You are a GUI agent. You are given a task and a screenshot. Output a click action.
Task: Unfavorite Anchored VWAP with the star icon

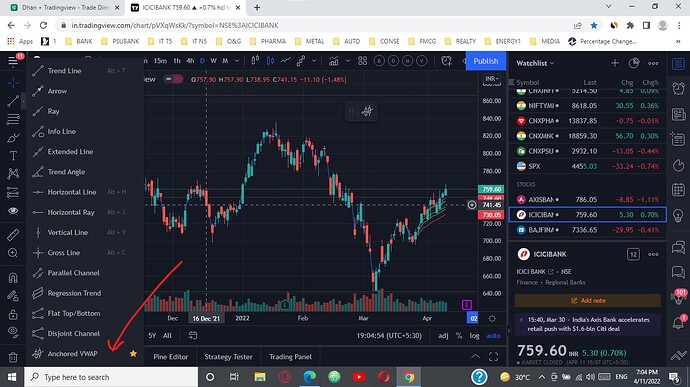[x=133, y=354]
